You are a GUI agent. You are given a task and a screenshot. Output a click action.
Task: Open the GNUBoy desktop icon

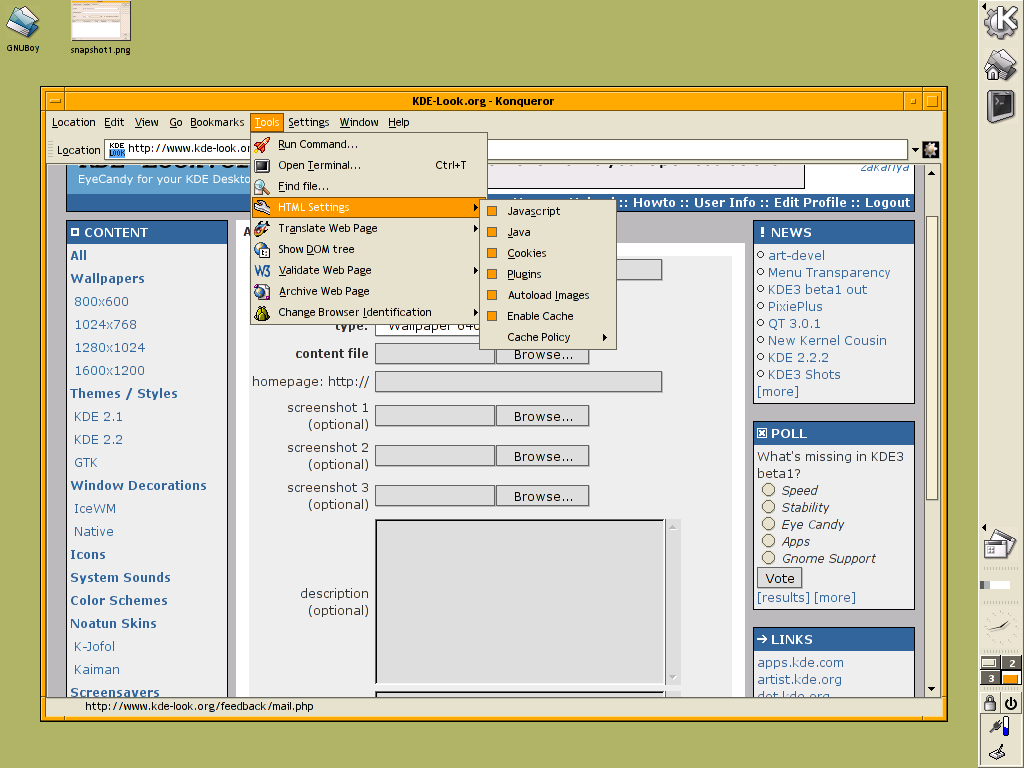pyautogui.click(x=23, y=28)
